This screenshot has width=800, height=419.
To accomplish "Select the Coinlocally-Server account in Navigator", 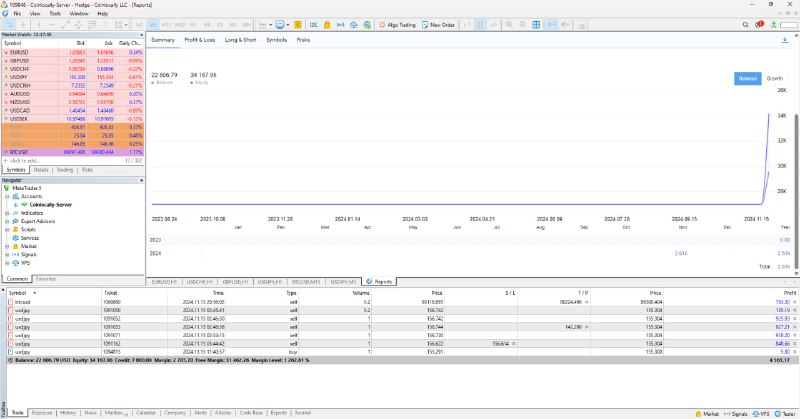I will (51, 205).
